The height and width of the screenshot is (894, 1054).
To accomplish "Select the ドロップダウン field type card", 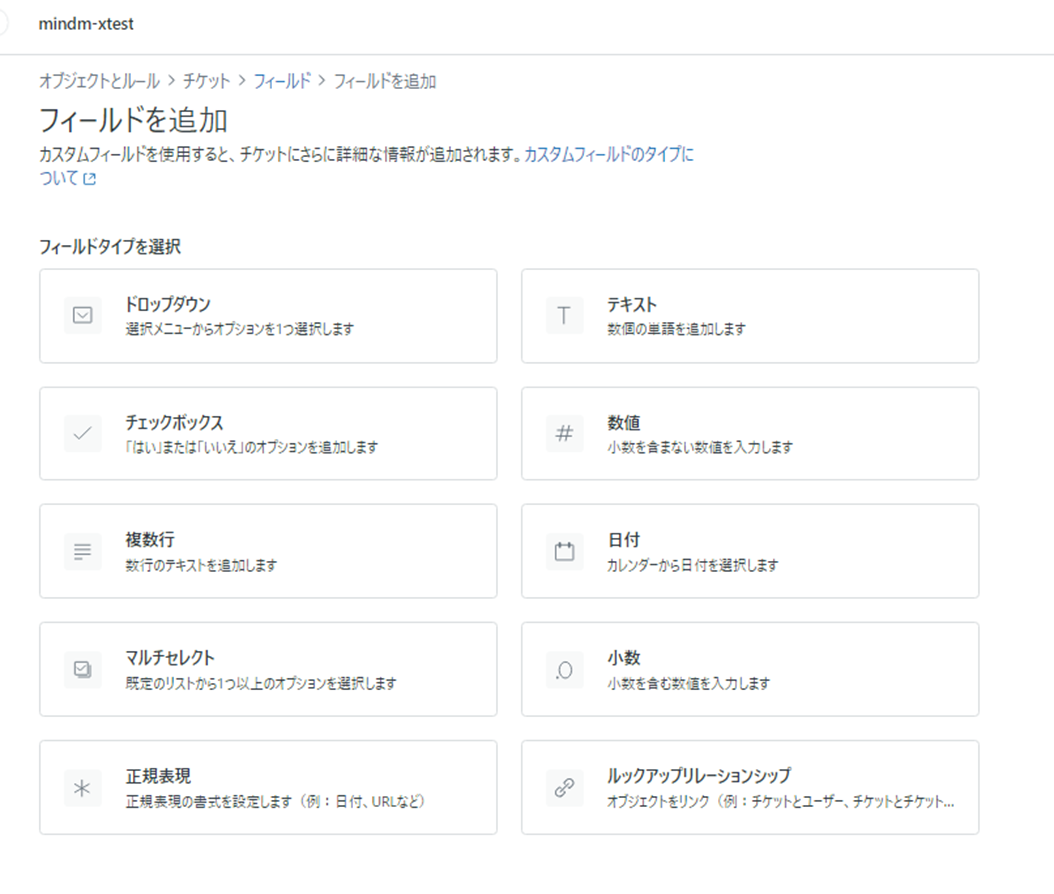I will coord(268,316).
